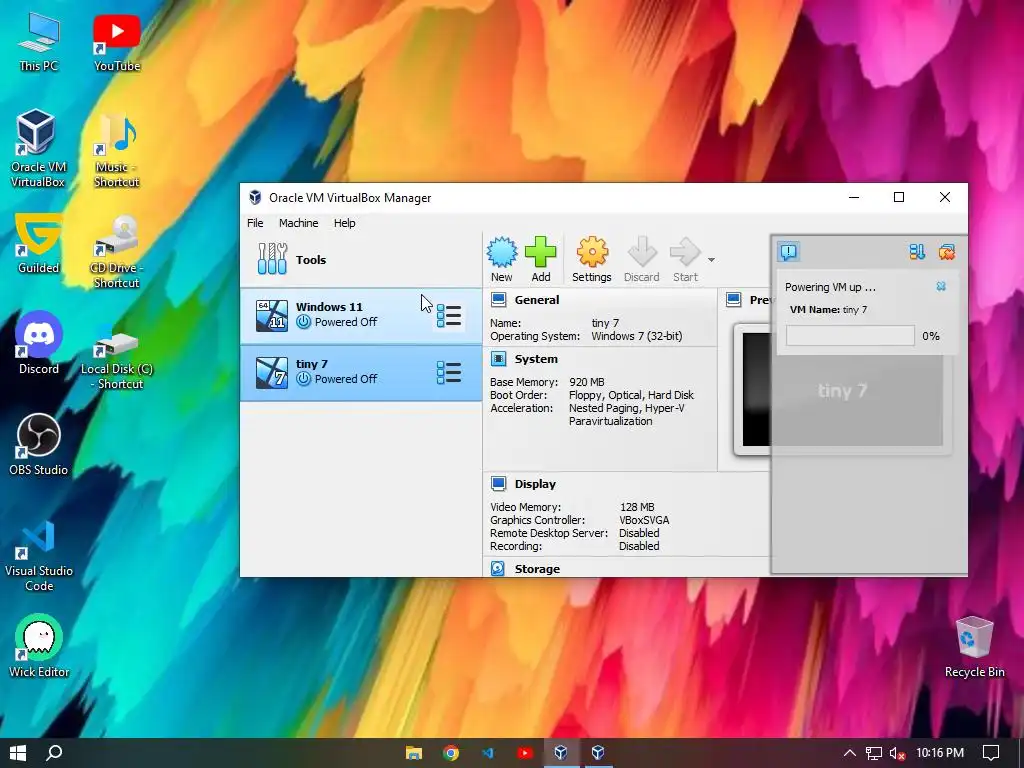Click the 920 MB base memory value
Image resolution: width=1024 pixels, height=768 pixels.
(586, 382)
